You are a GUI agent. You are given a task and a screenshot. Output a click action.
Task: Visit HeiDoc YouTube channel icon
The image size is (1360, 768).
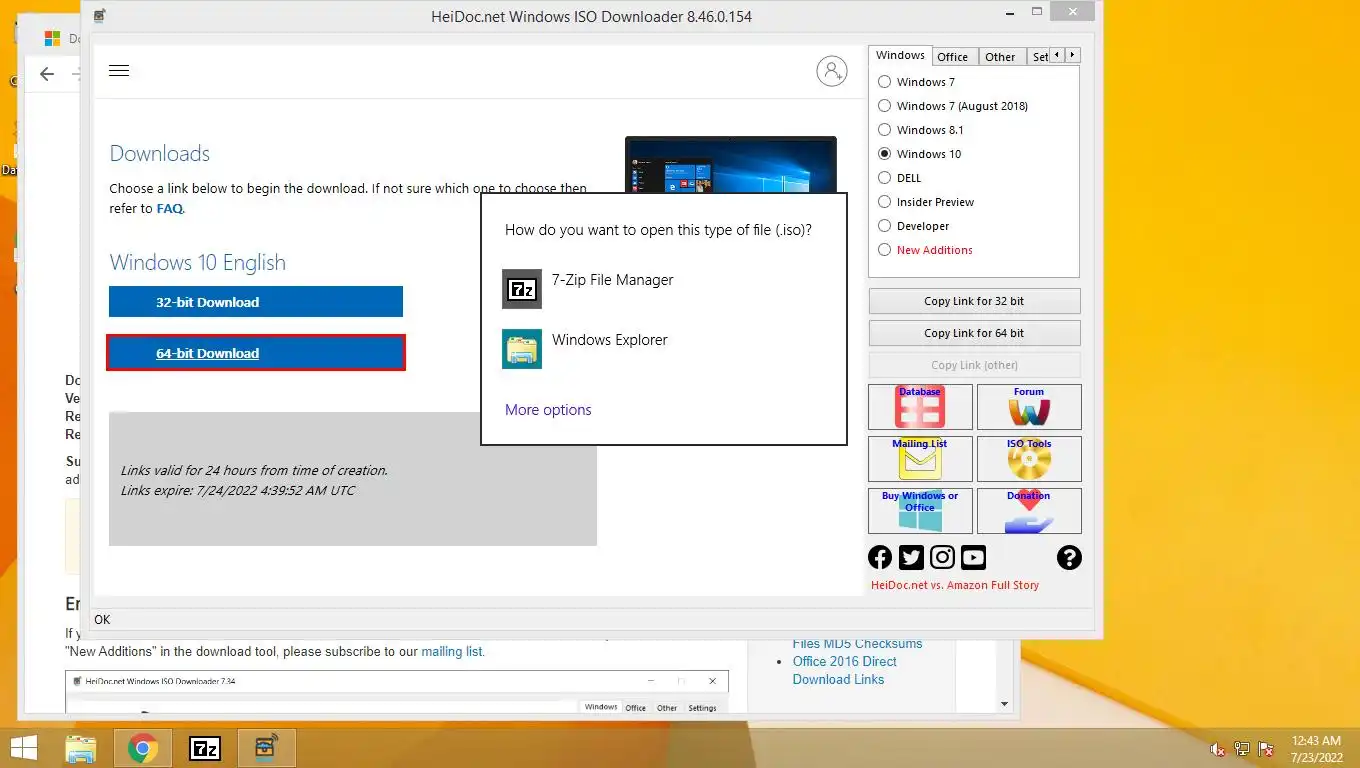(x=973, y=557)
